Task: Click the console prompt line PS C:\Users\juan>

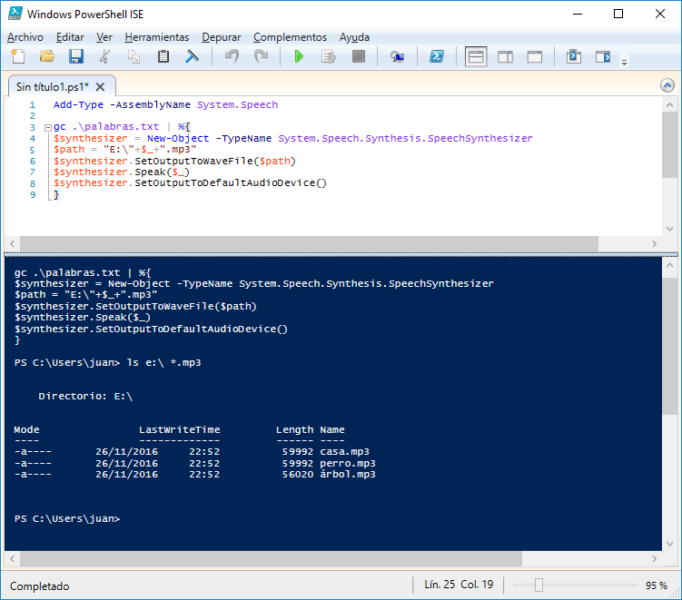Action: click(x=67, y=519)
